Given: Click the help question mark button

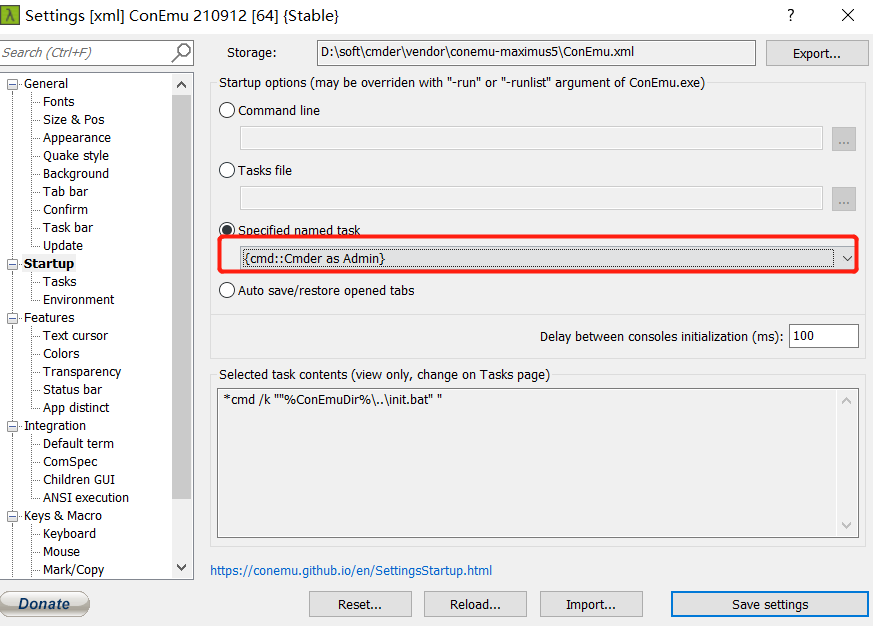Looking at the screenshot, I should [x=791, y=15].
